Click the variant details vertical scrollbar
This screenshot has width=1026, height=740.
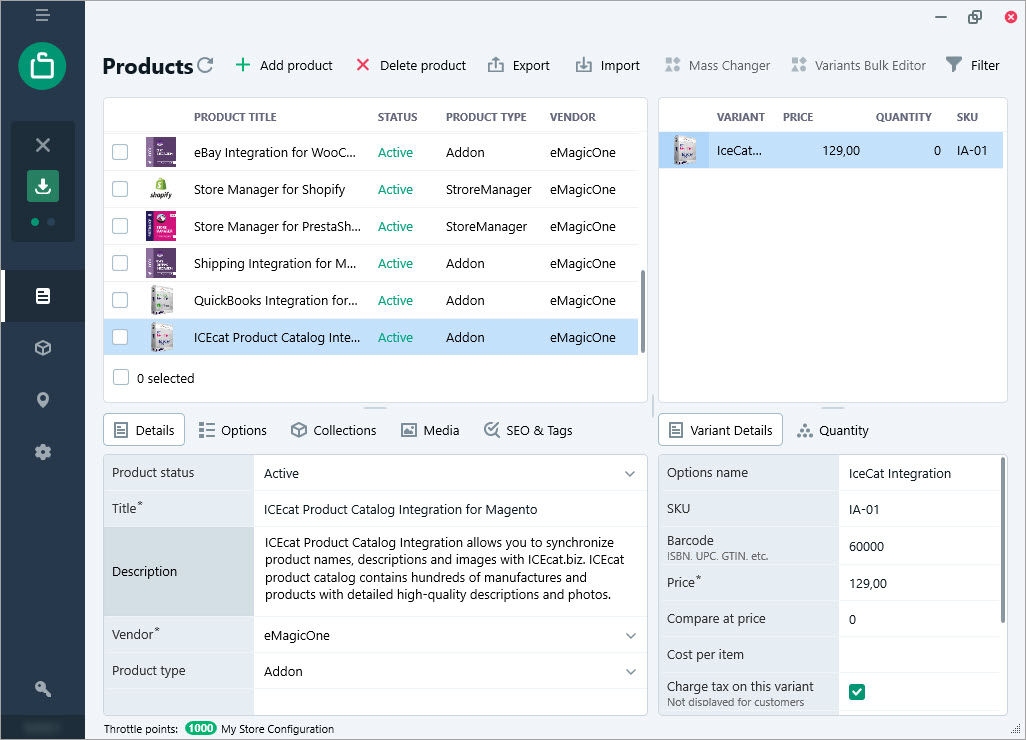click(x=1002, y=540)
